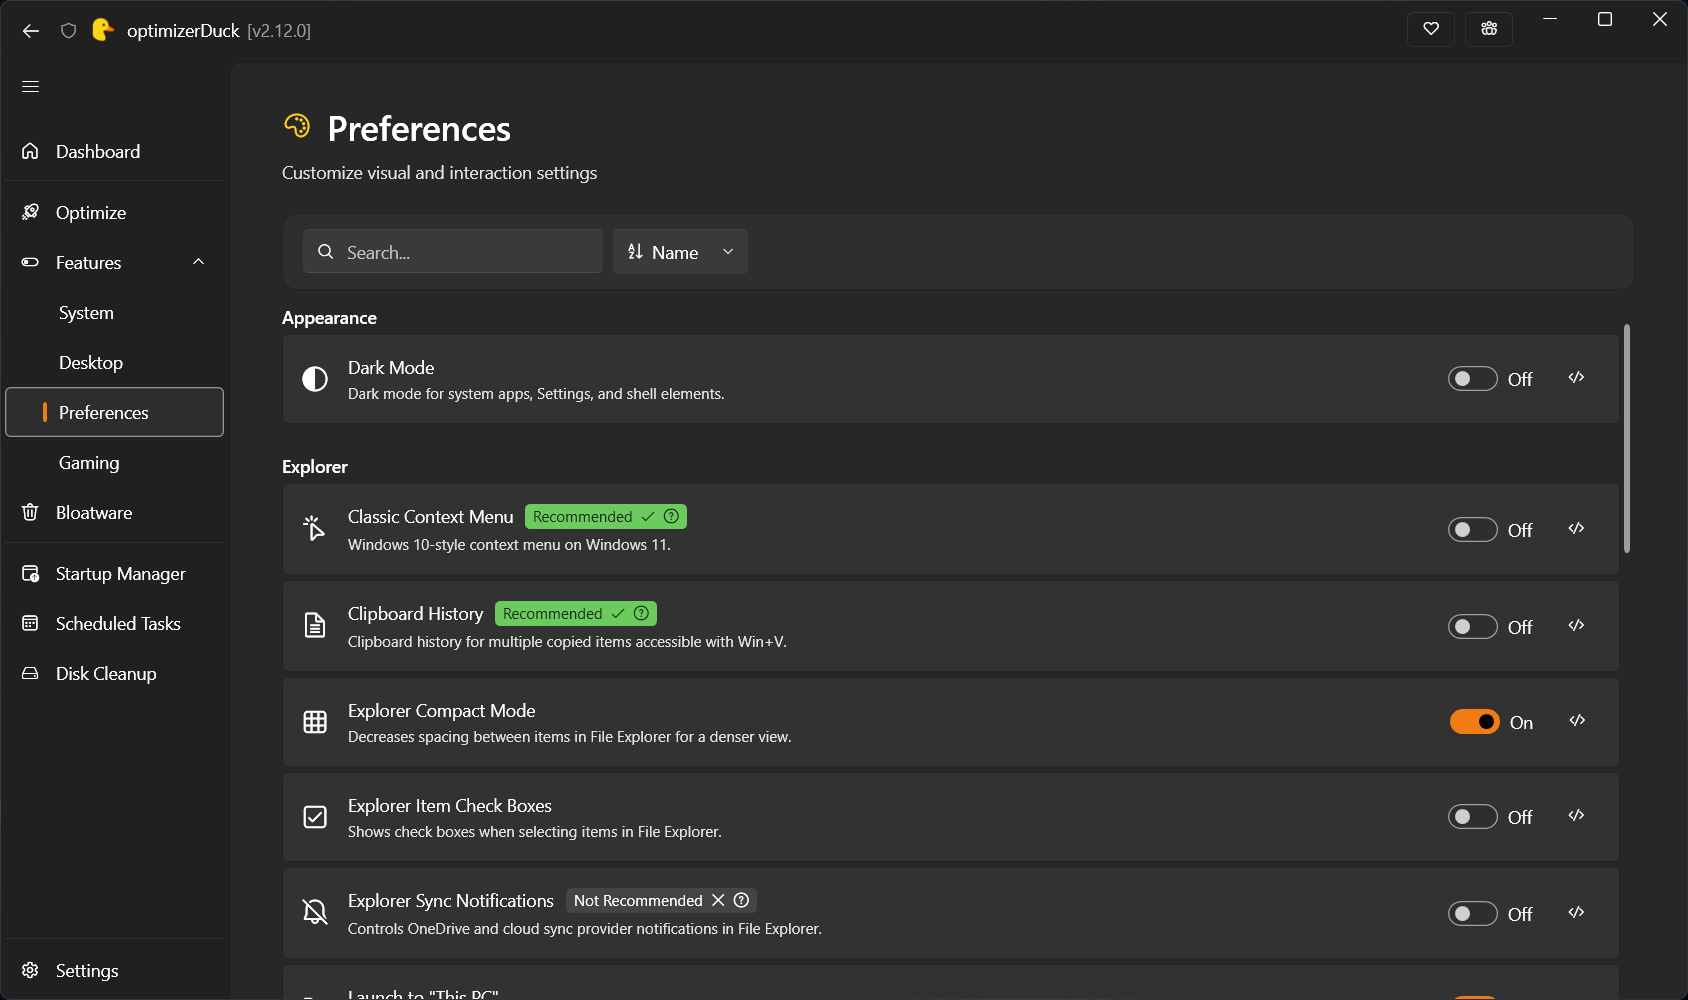This screenshot has width=1688, height=1000.
Task: Toggle the Explorer Sync Notifications switch
Action: pyautogui.click(x=1473, y=914)
